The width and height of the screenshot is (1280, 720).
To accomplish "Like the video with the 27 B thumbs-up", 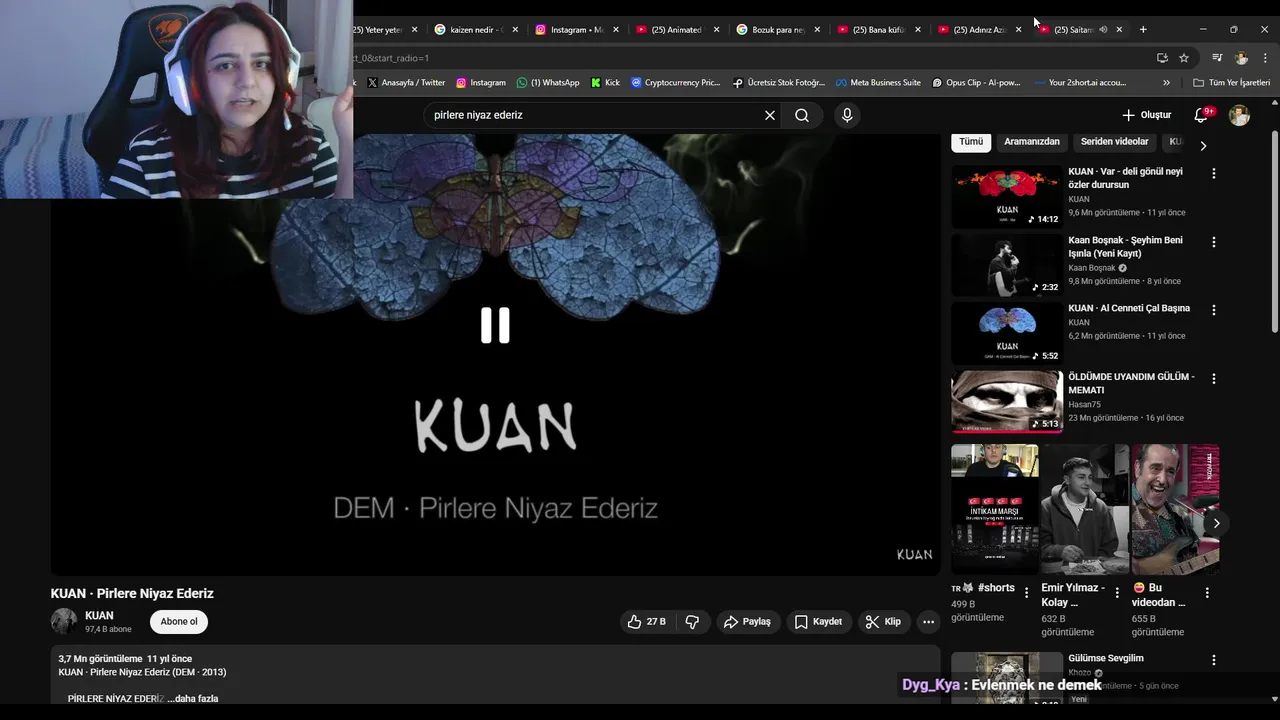I will [646, 622].
